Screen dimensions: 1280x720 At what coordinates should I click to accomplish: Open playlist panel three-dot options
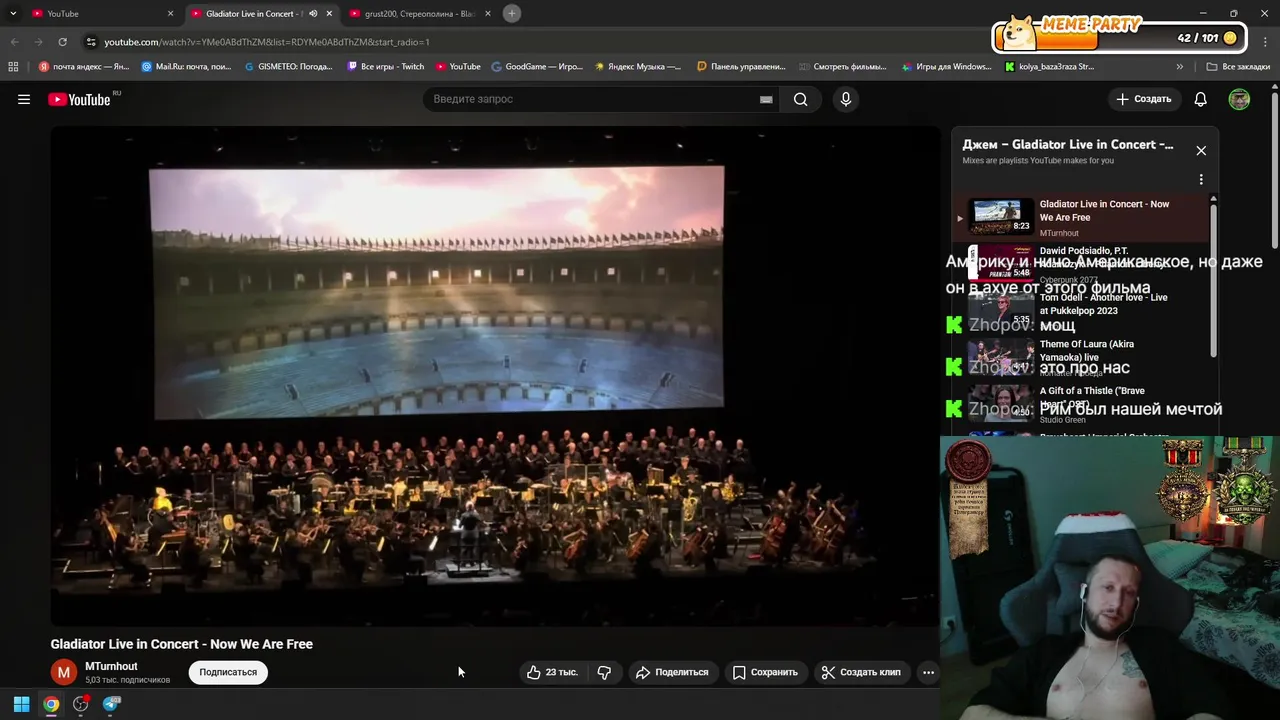1201,179
